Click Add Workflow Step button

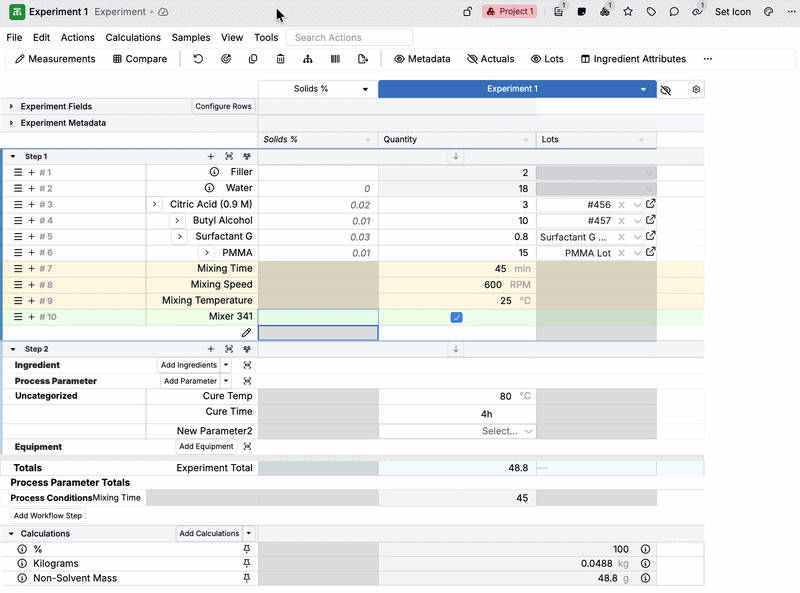(48, 516)
